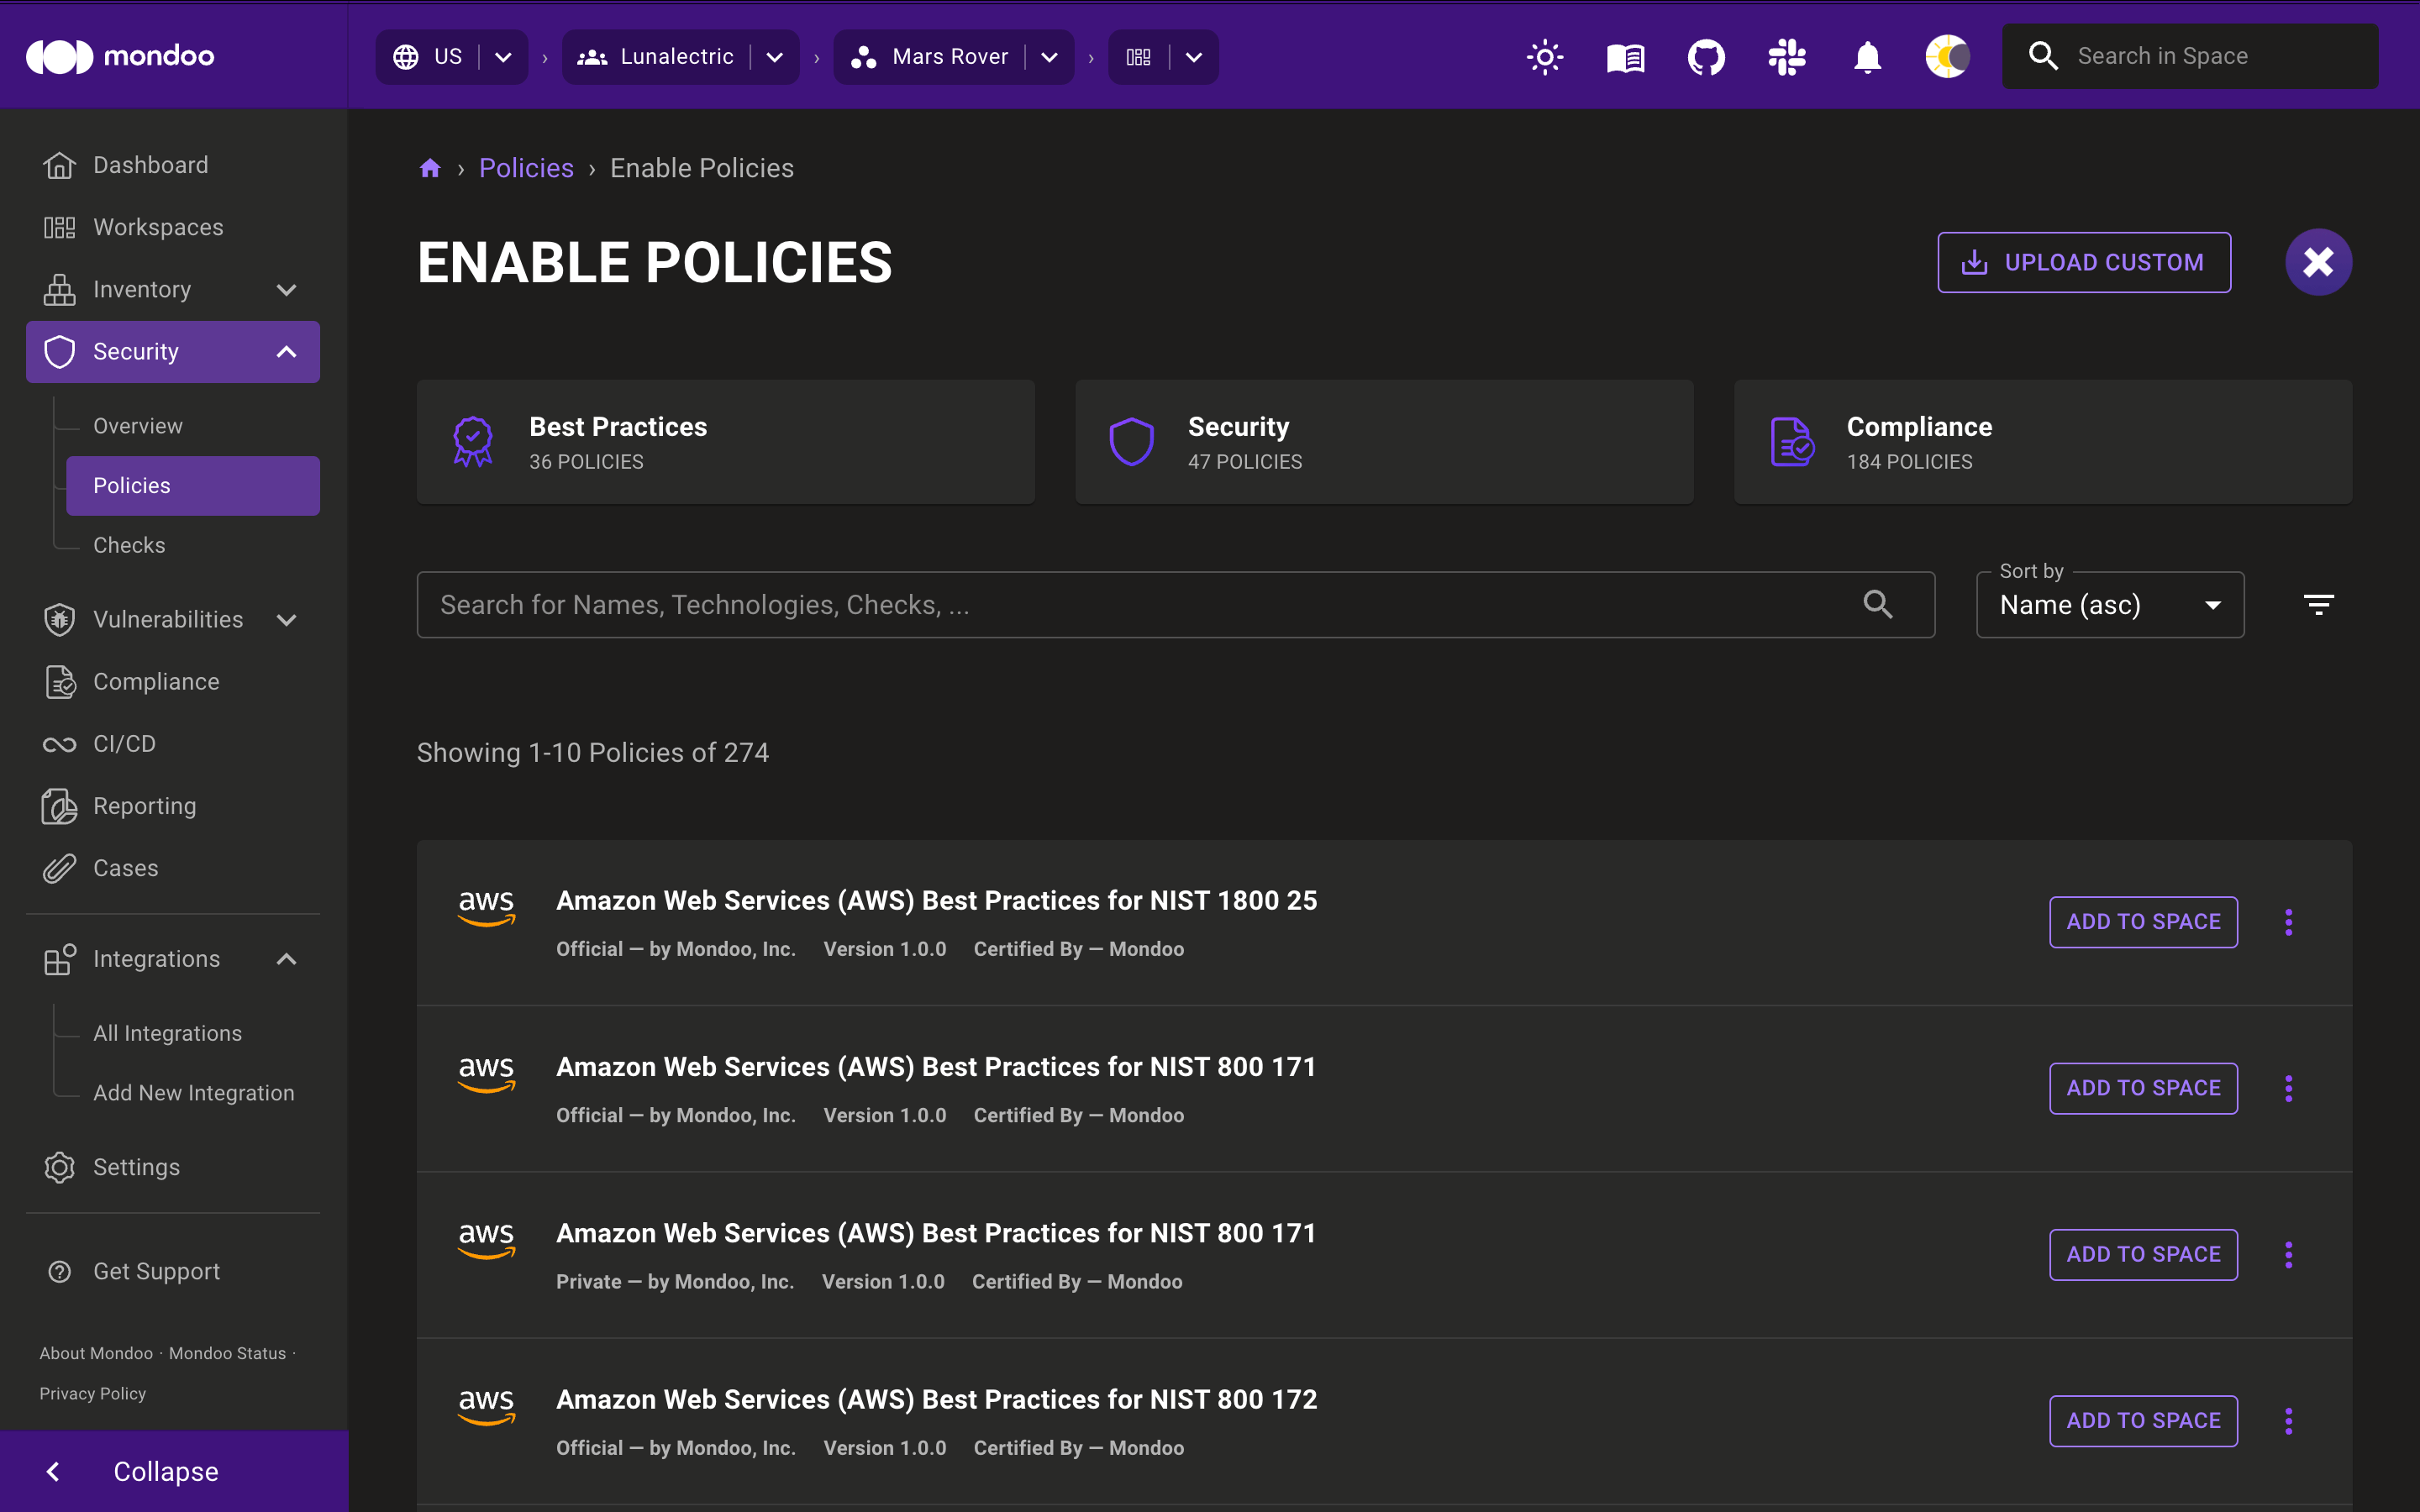Open Compliance in sidebar
2420x1512 pixels.
coord(173,682)
